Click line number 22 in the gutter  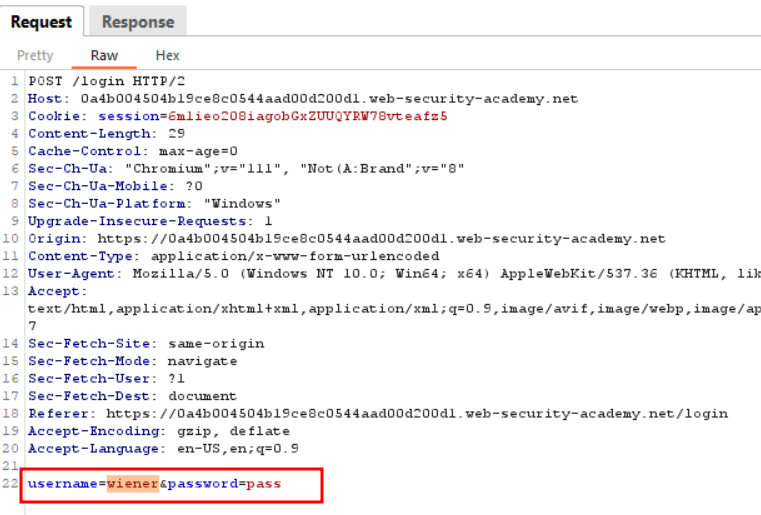pyautogui.click(x=10, y=483)
